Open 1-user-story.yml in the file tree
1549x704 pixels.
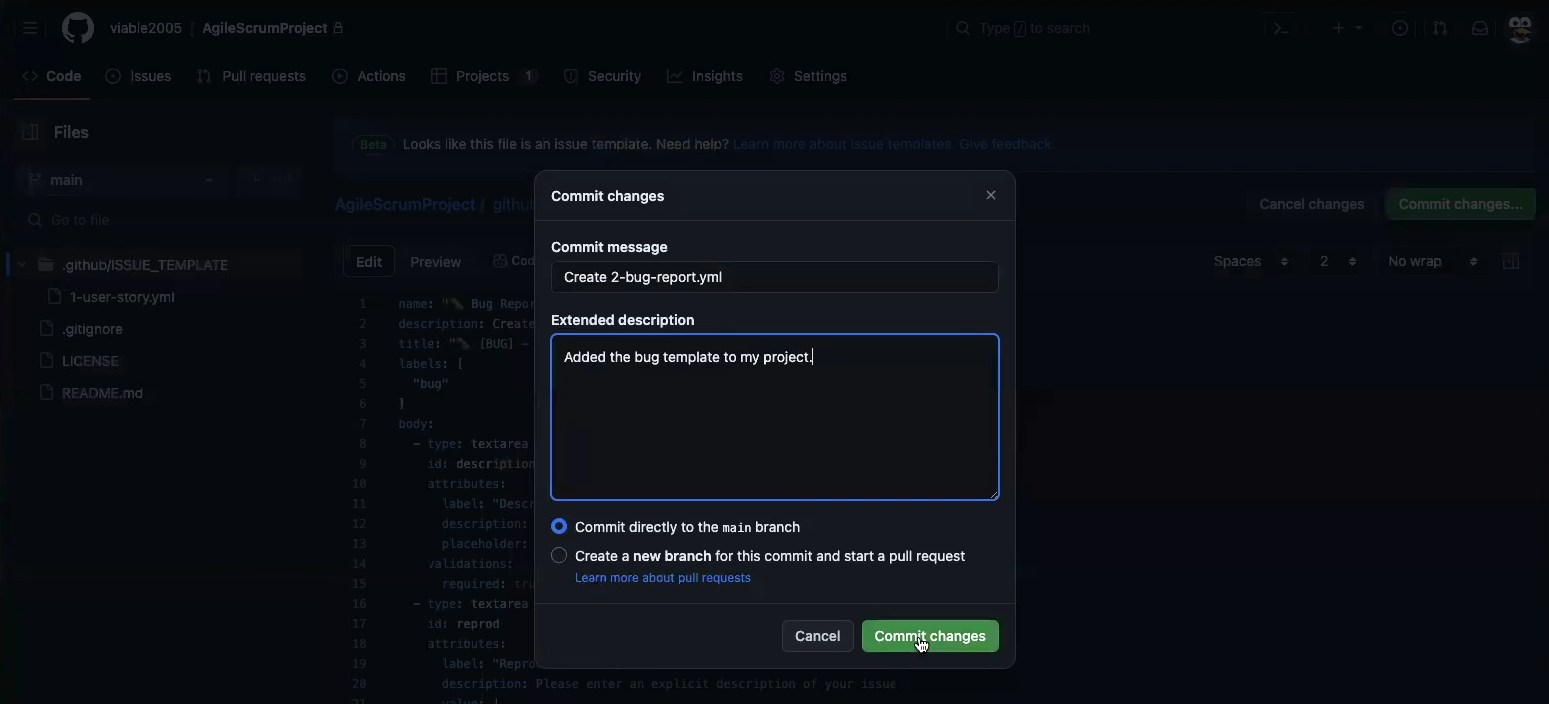[122, 297]
